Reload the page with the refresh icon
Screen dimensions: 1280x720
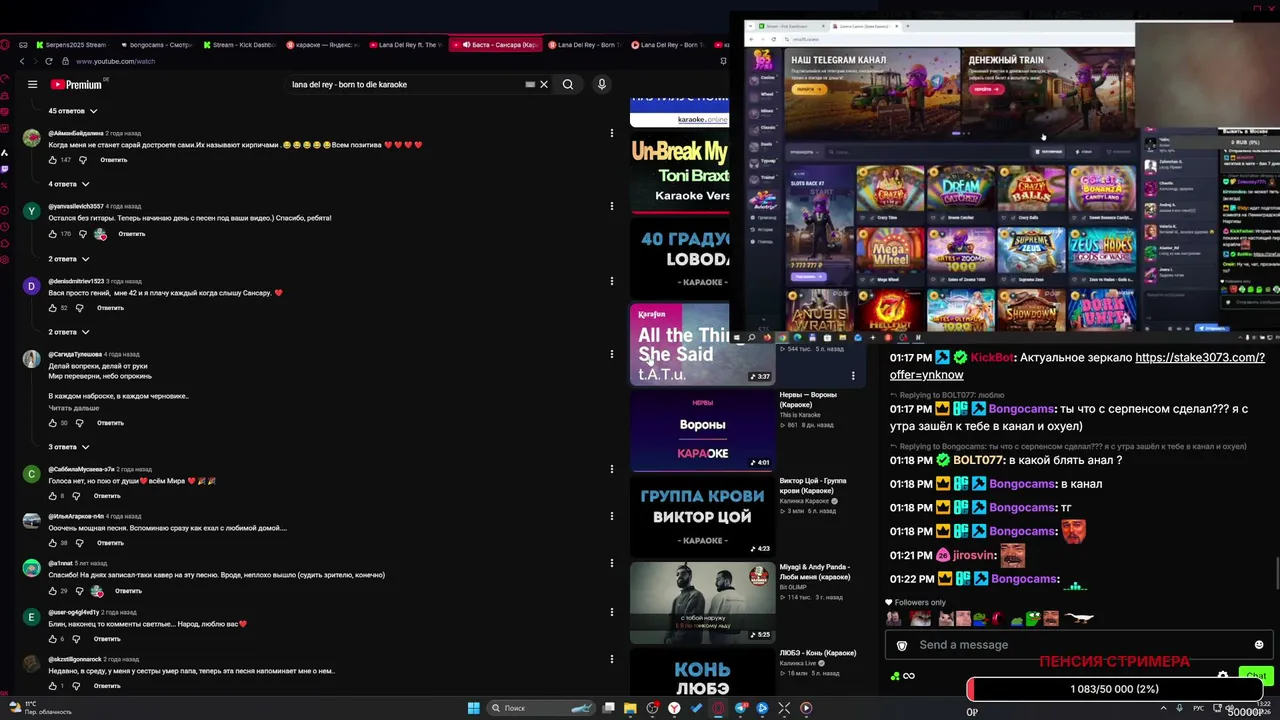pos(48,61)
